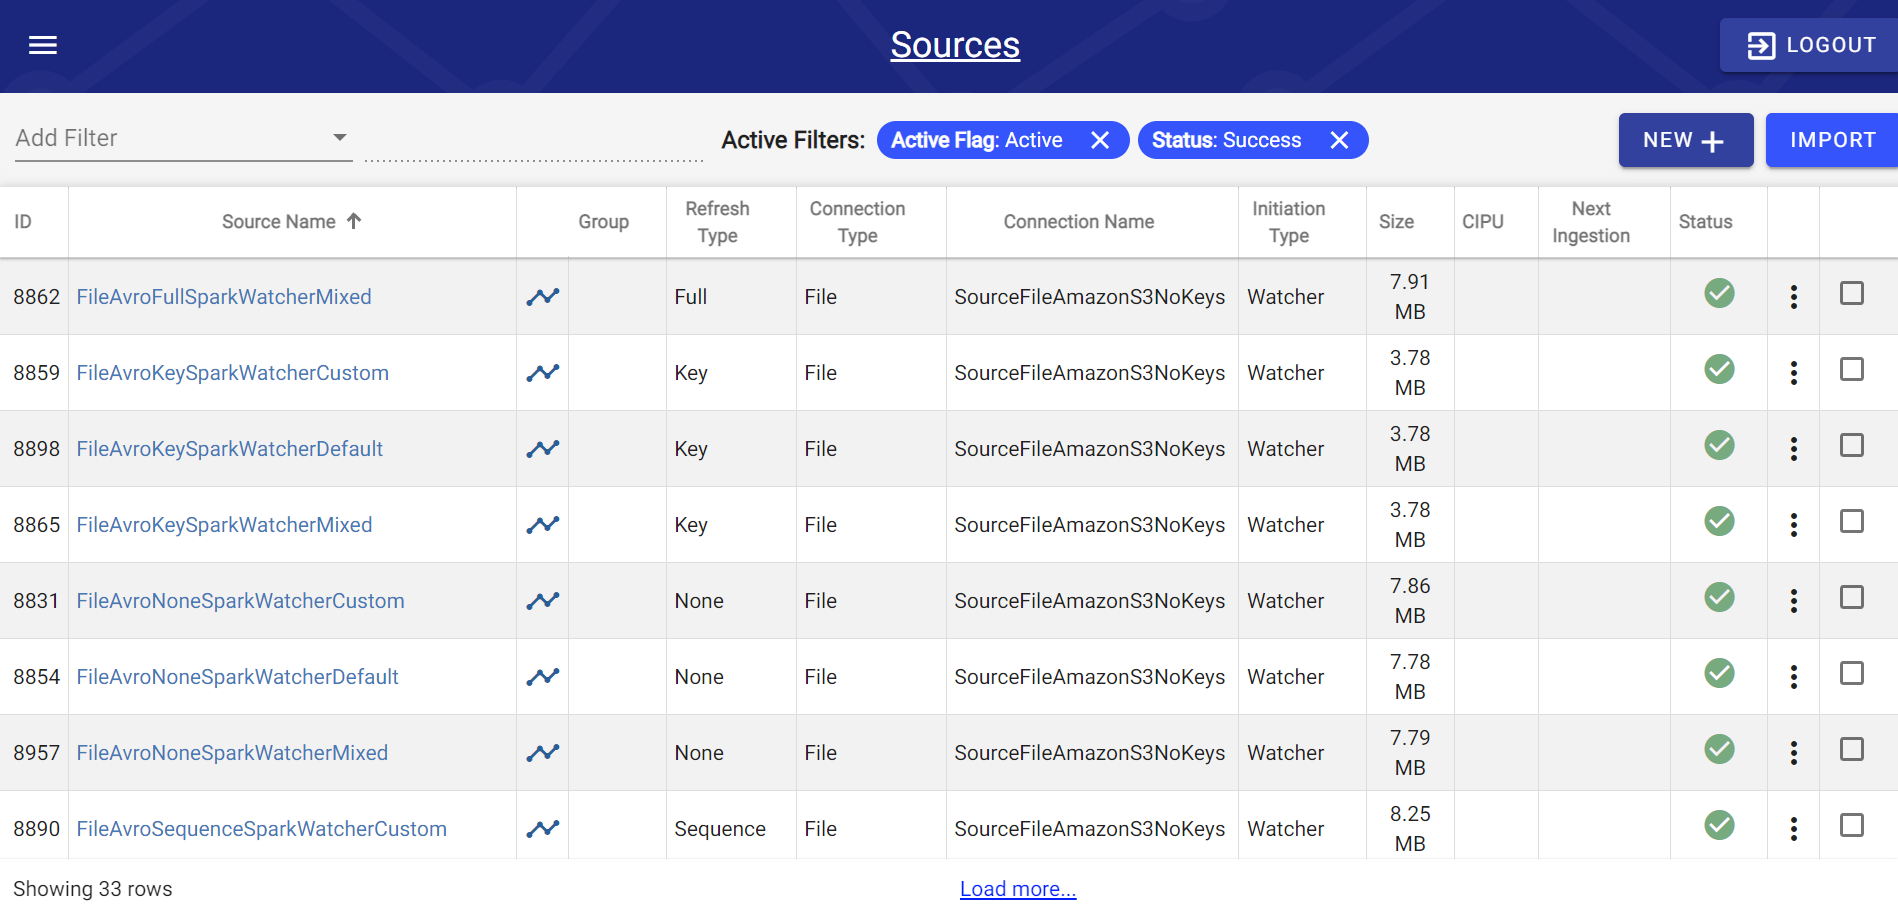Open chart icon for FileAvroNoneSparkWatcherMixed
Image resolution: width=1898 pixels, height=918 pixels.
point(543,753)
